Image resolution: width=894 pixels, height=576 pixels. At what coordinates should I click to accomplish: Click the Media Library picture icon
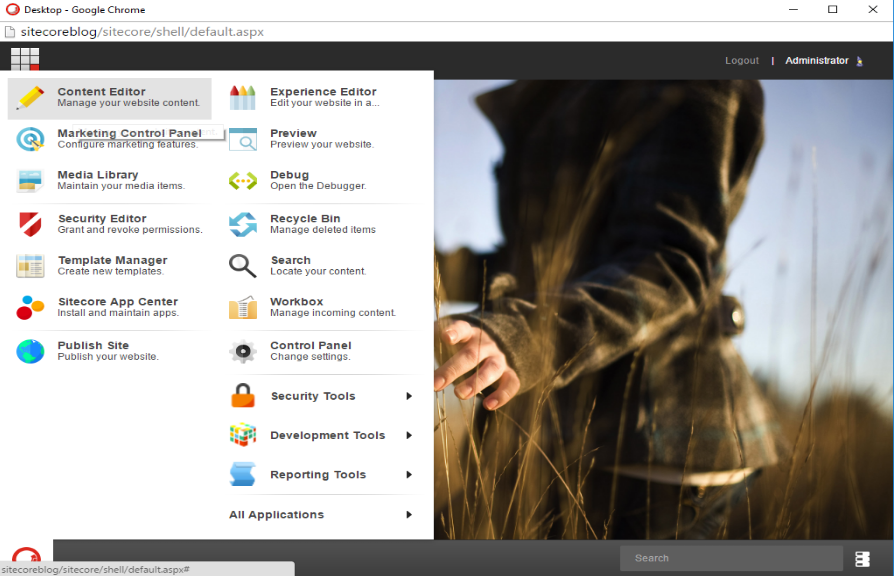point(30,181)
